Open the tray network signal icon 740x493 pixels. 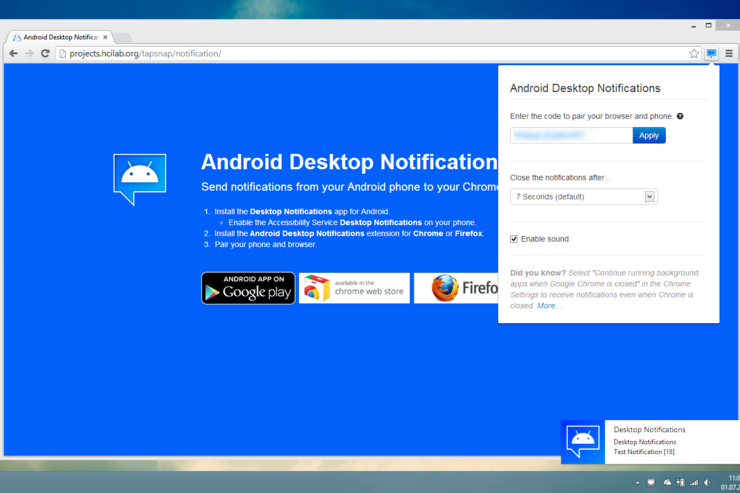tap(694, 482)
